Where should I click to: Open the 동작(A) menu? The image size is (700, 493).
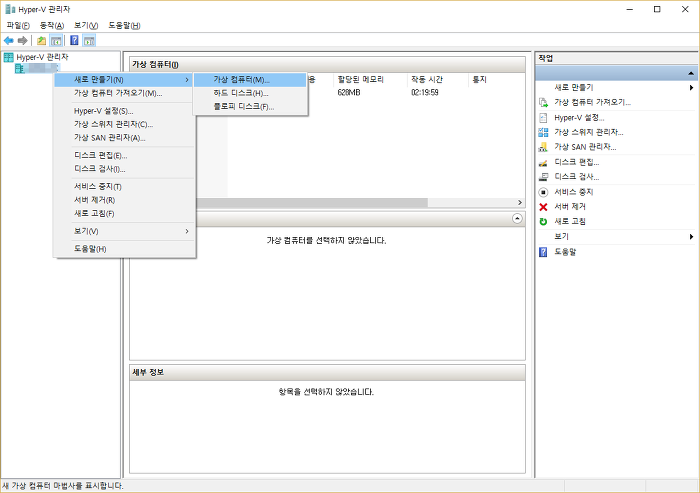point(52,25)
